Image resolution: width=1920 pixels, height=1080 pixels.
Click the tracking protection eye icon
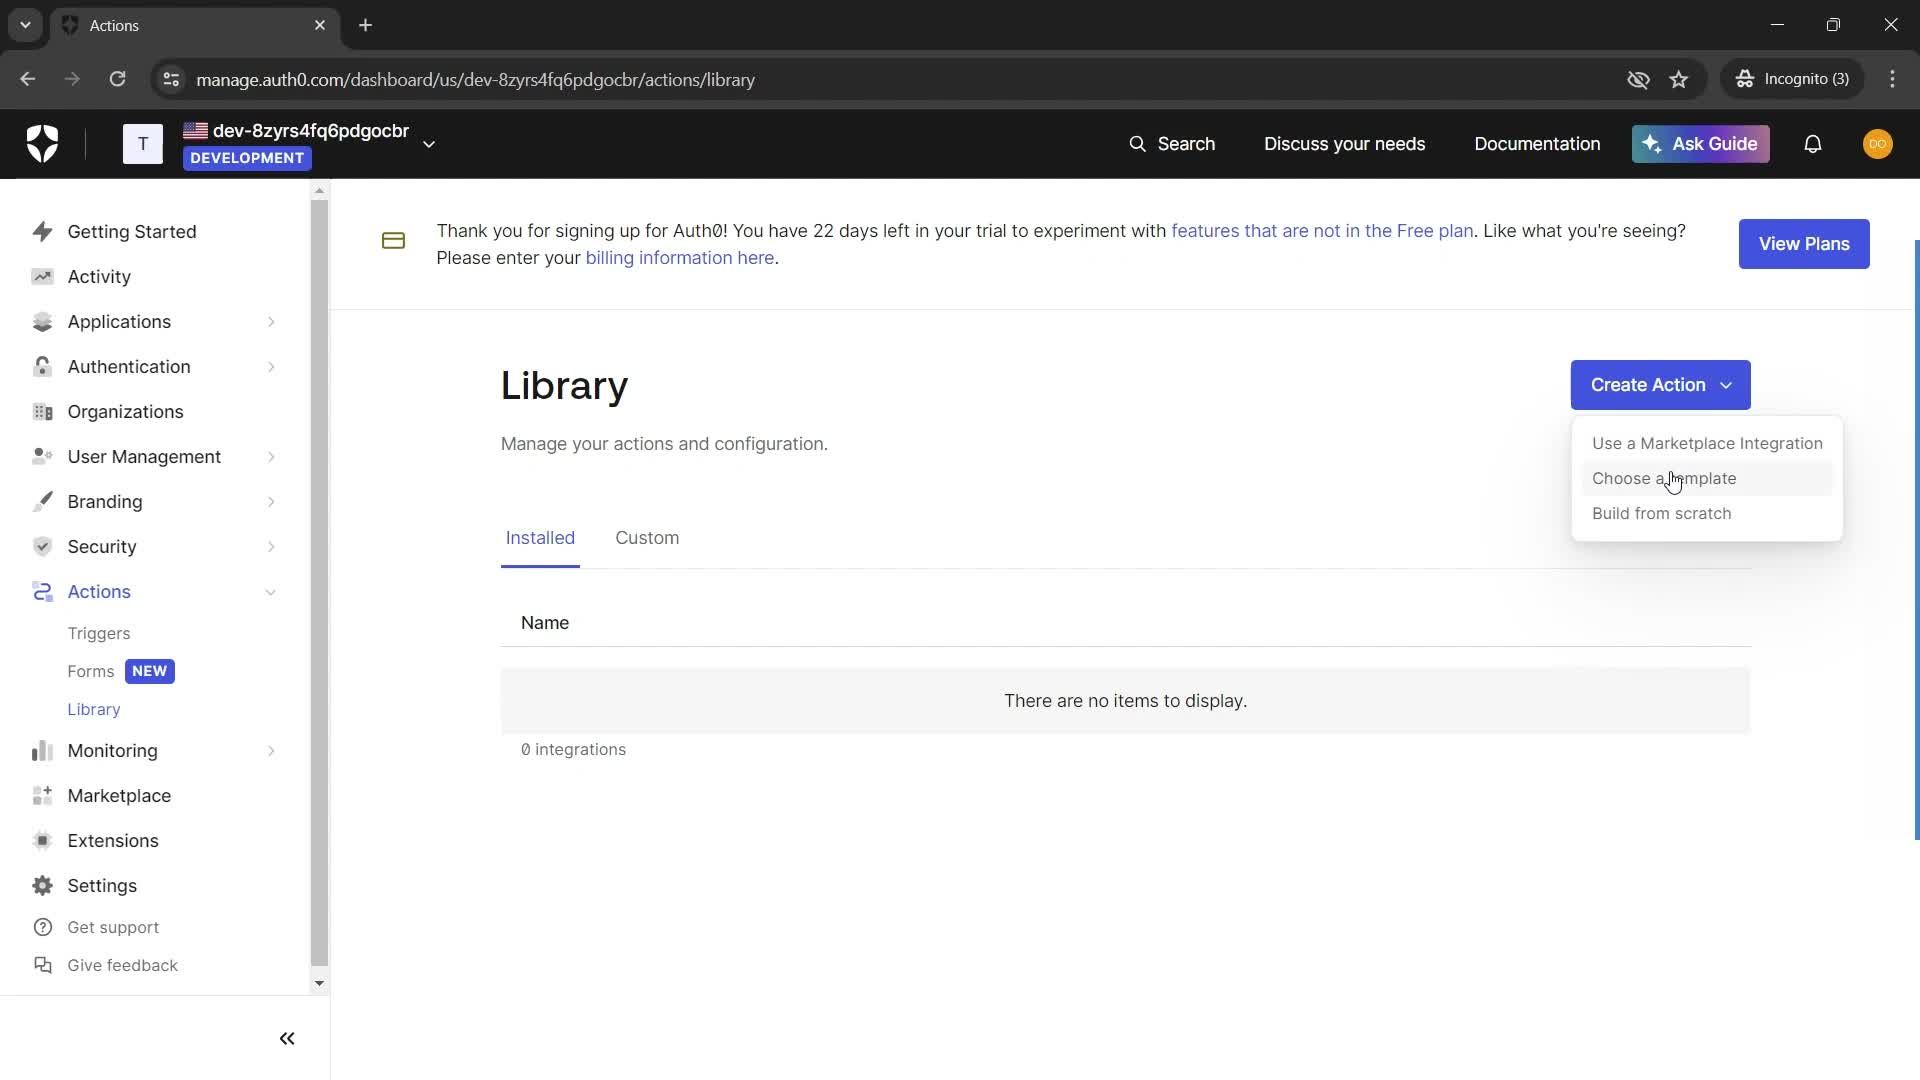coord(1638,80)
